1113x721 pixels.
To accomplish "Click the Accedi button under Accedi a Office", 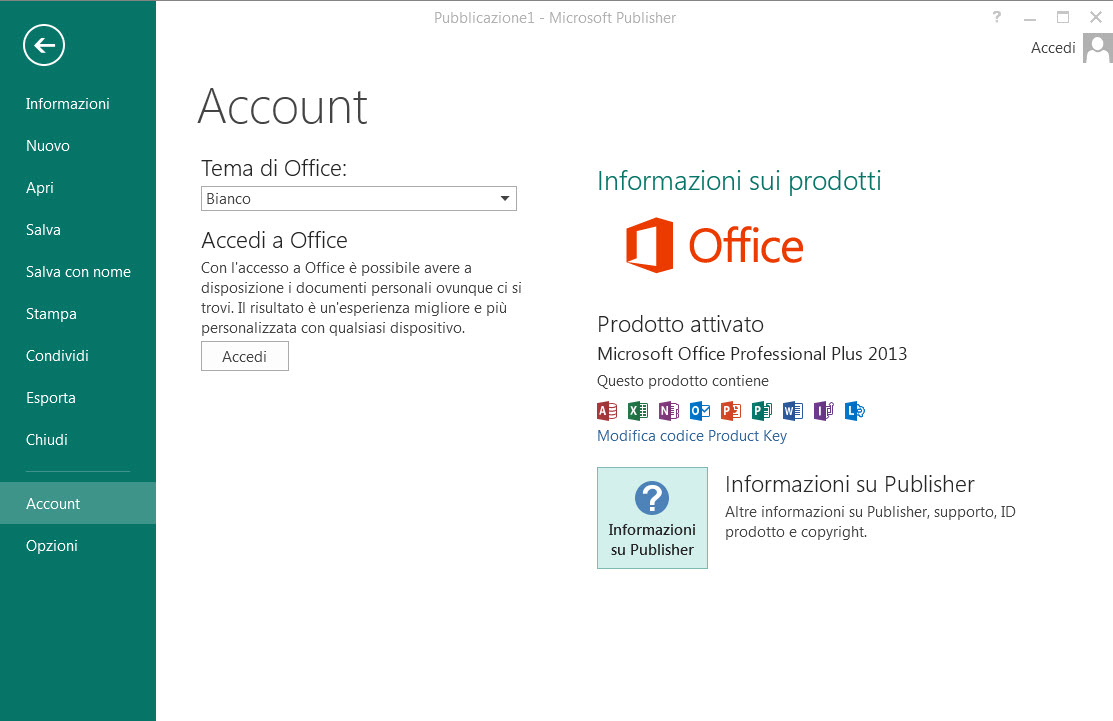I will point(245,356).
